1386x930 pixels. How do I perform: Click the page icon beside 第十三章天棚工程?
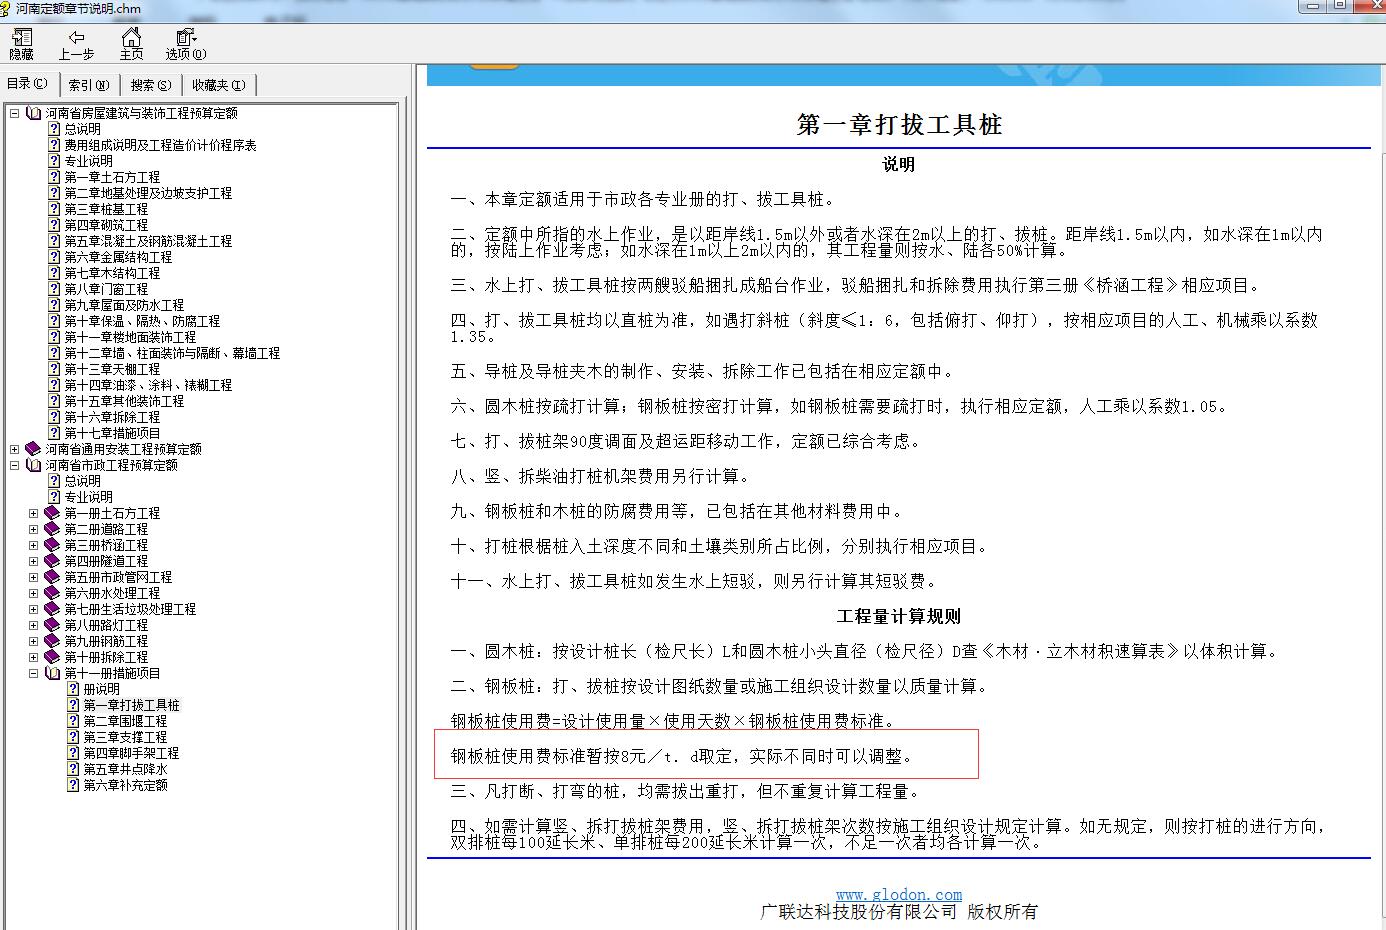(x=55, y=369)
